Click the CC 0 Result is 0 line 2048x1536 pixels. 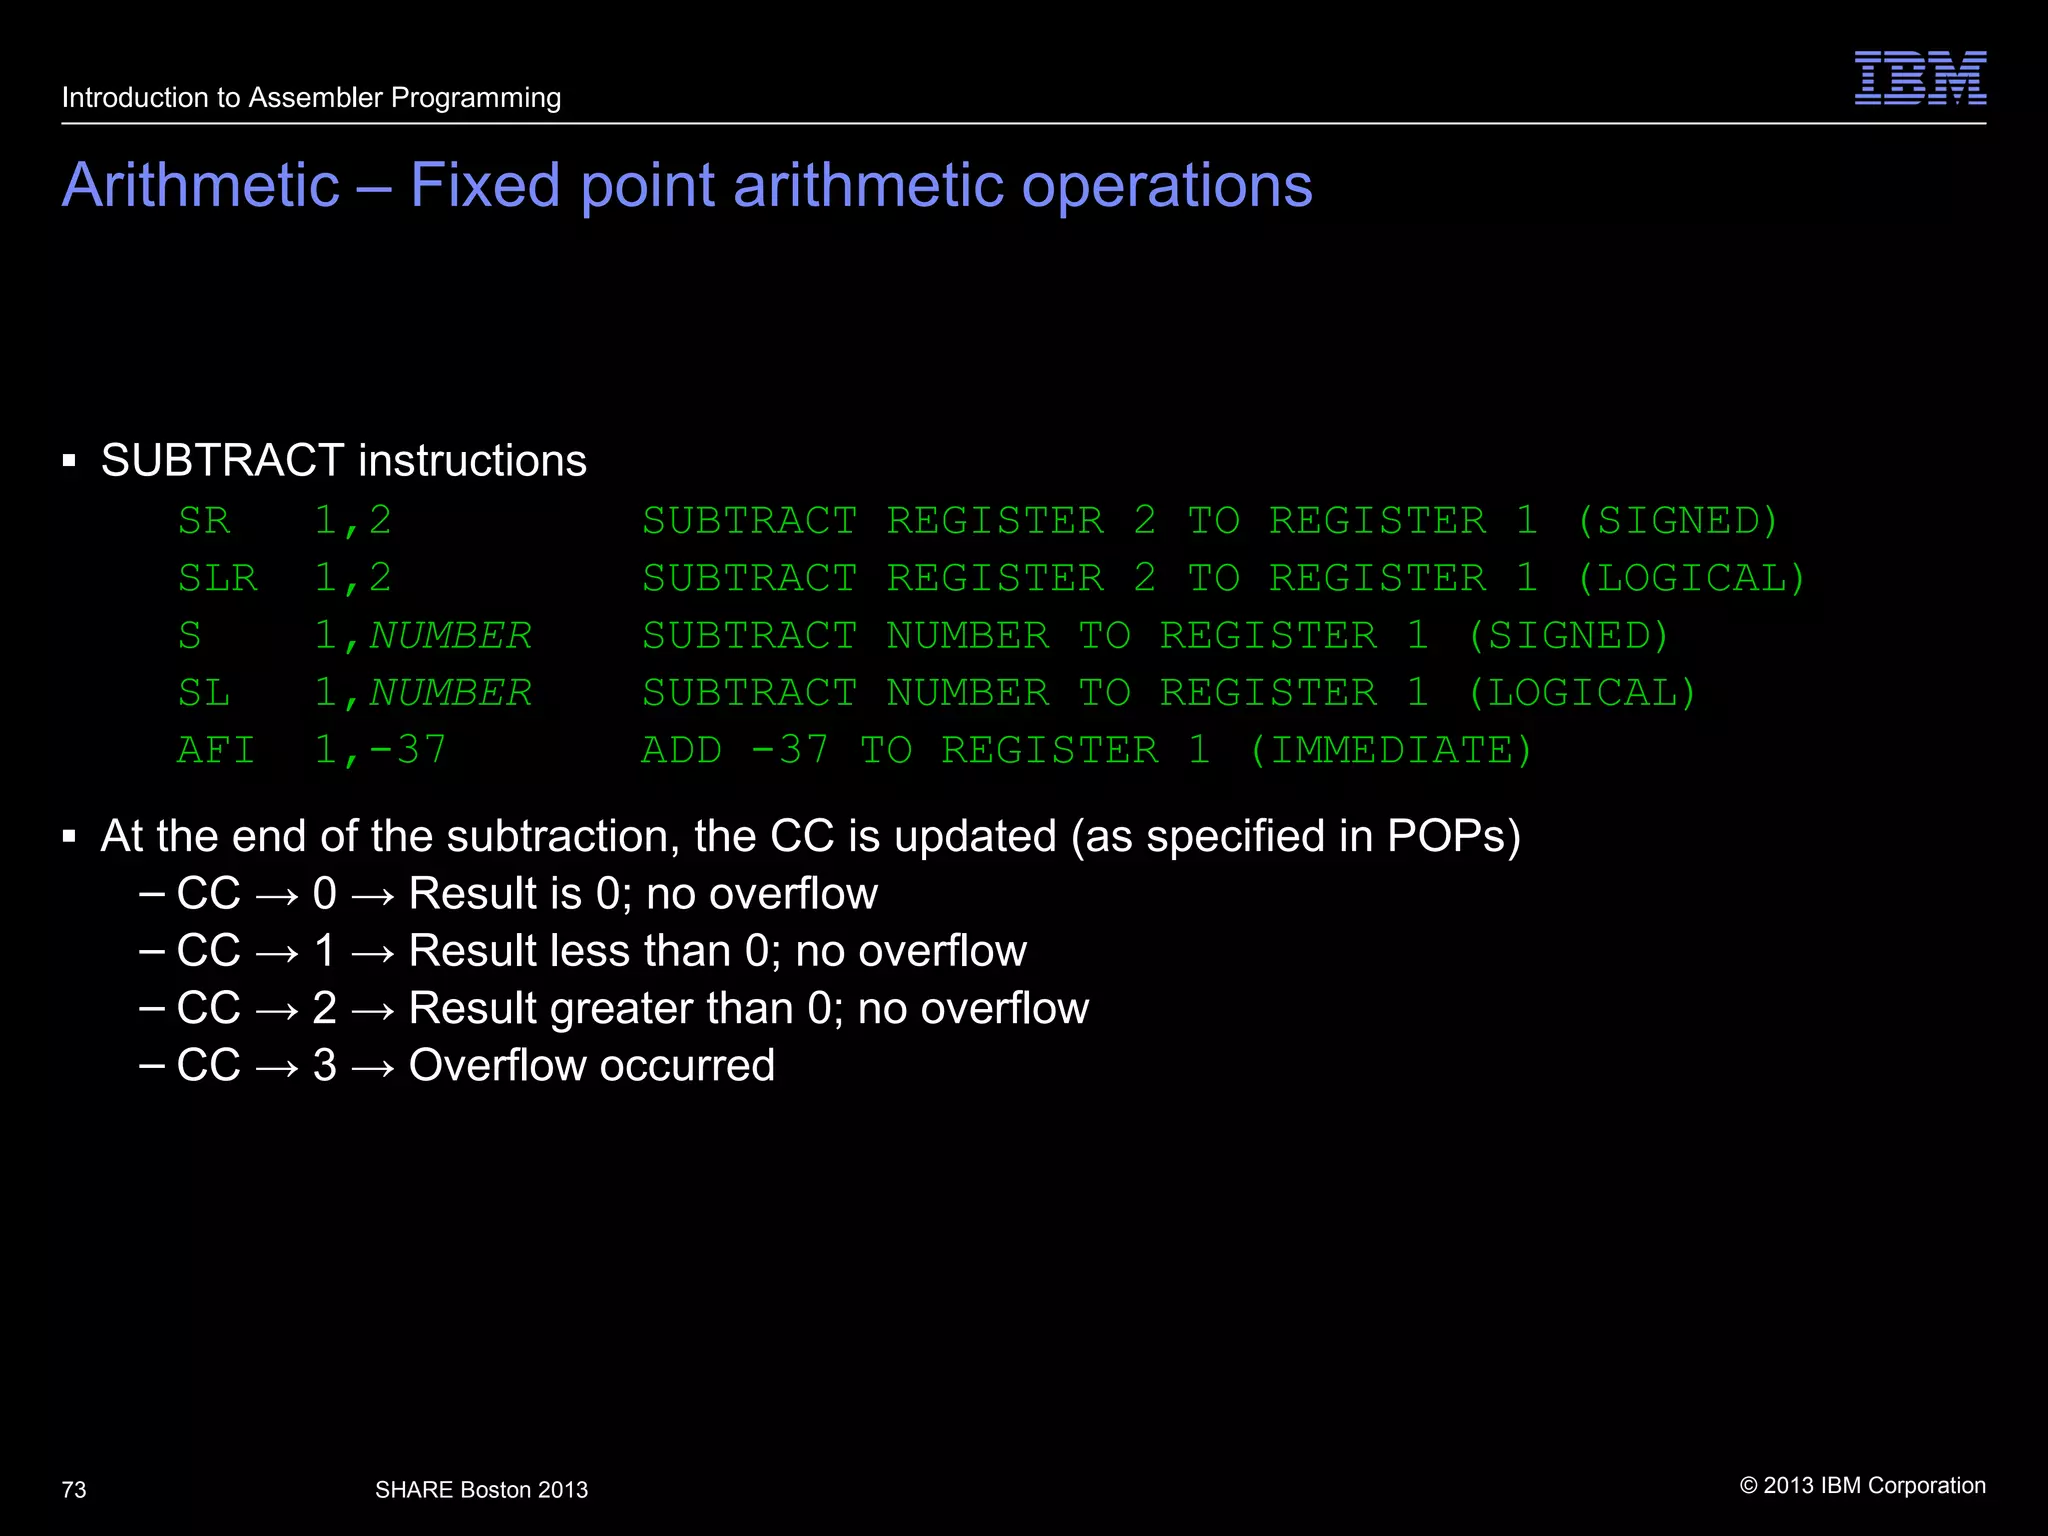[x=526, y=894]
